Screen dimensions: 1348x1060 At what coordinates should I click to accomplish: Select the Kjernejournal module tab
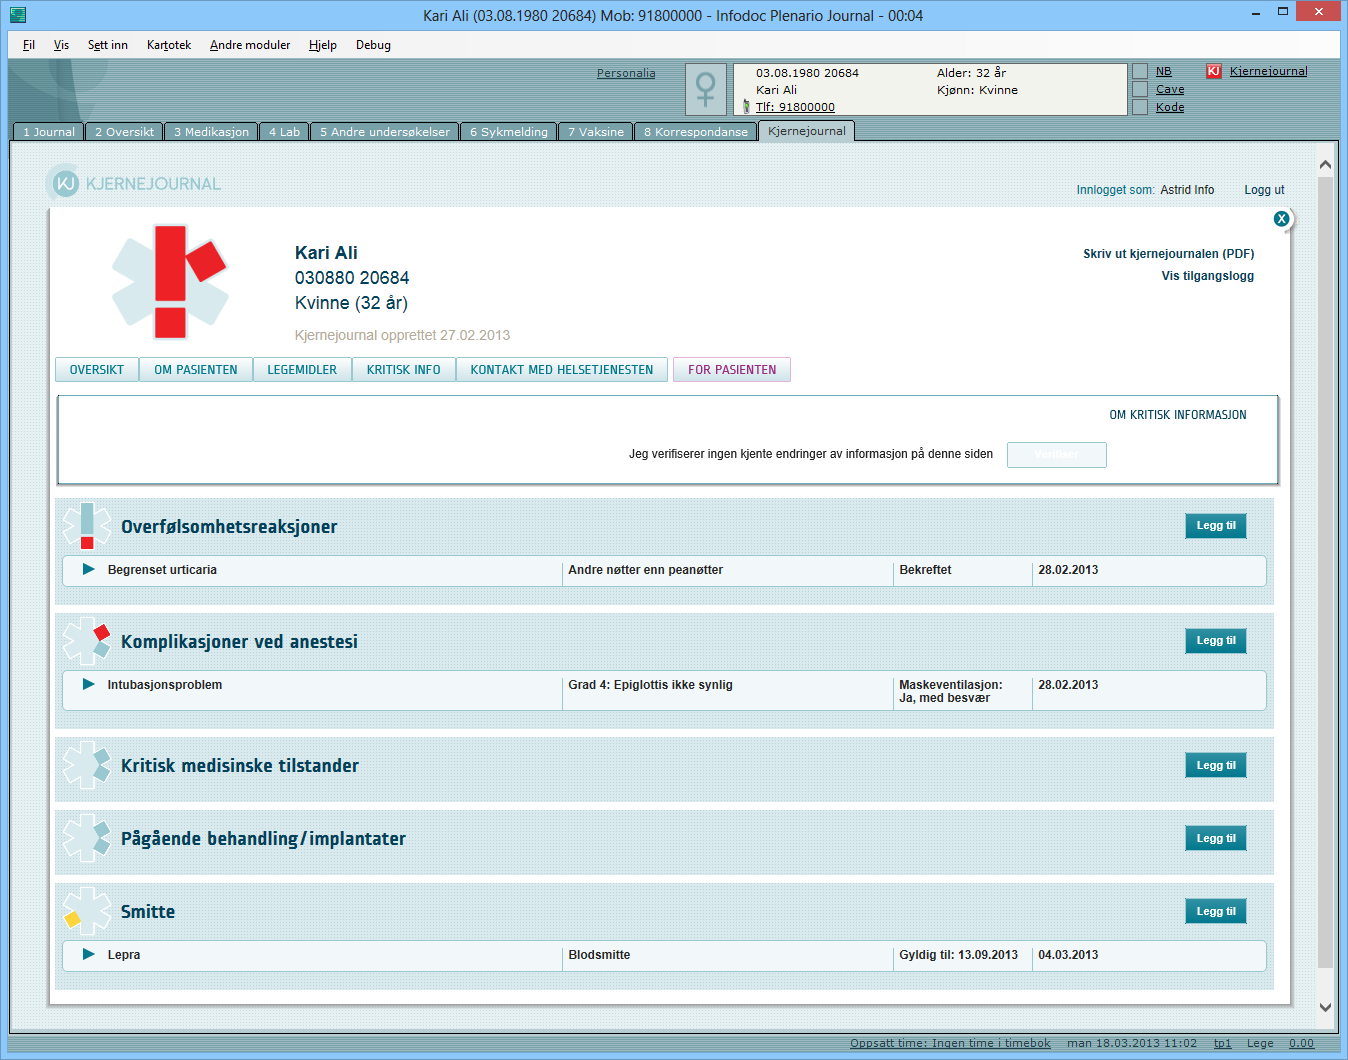pyautogui.click(x=806, y=131)
